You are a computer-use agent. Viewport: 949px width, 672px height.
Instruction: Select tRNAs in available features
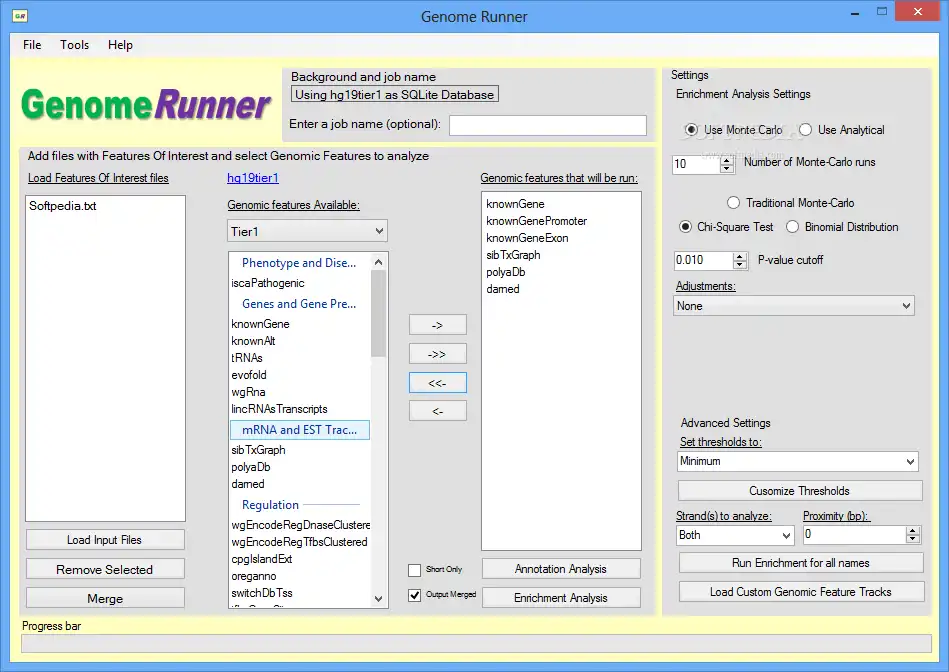[247, 358]
